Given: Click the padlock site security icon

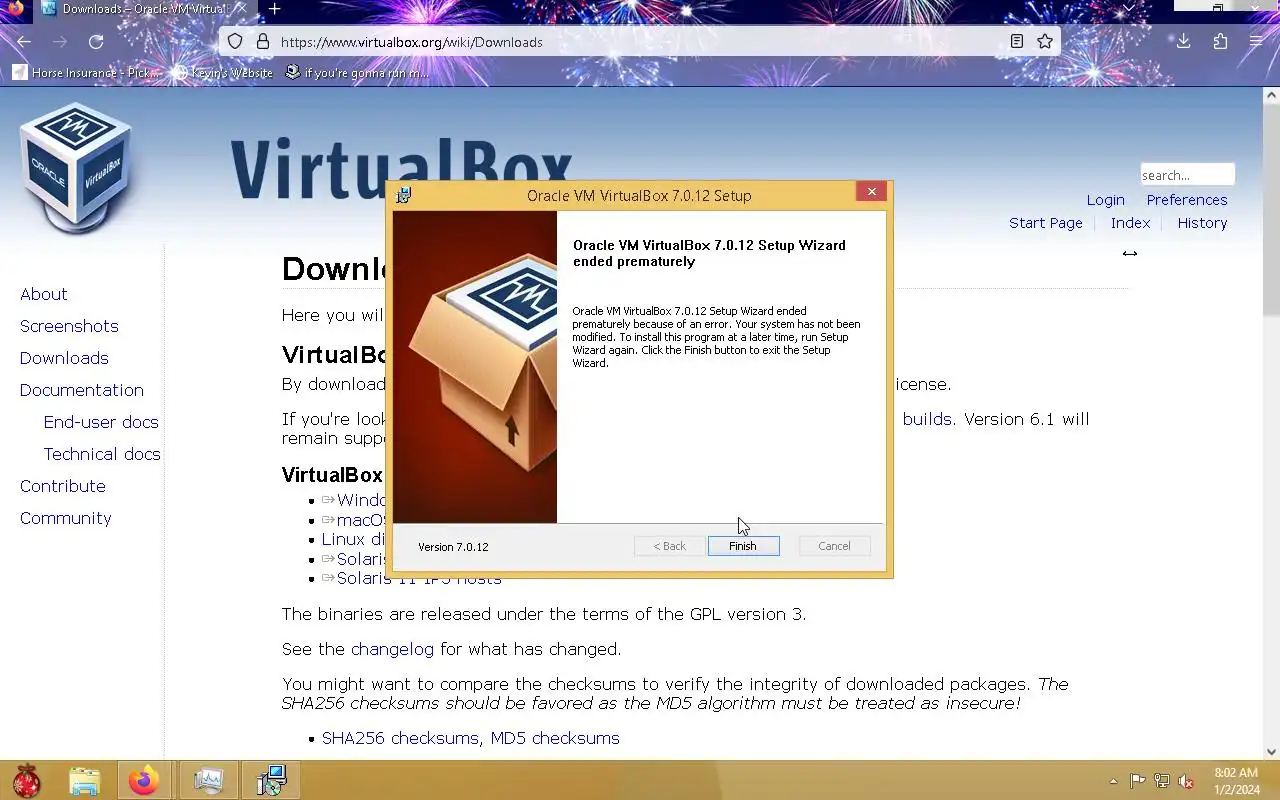Looking at the screenshot, I should (x=263, y=42).
